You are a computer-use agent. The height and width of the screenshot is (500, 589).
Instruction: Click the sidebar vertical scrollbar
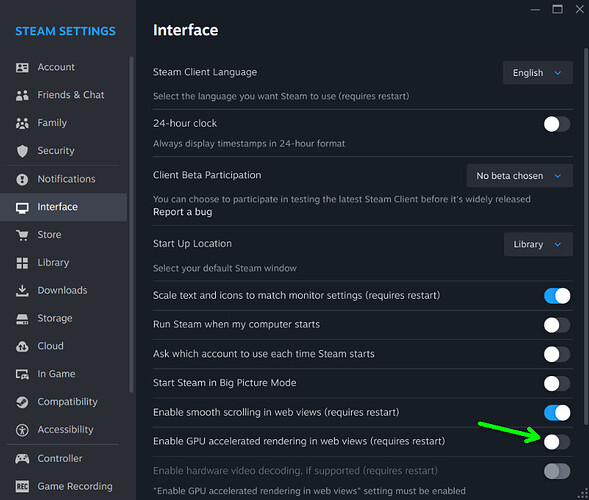tap(131, 224)
